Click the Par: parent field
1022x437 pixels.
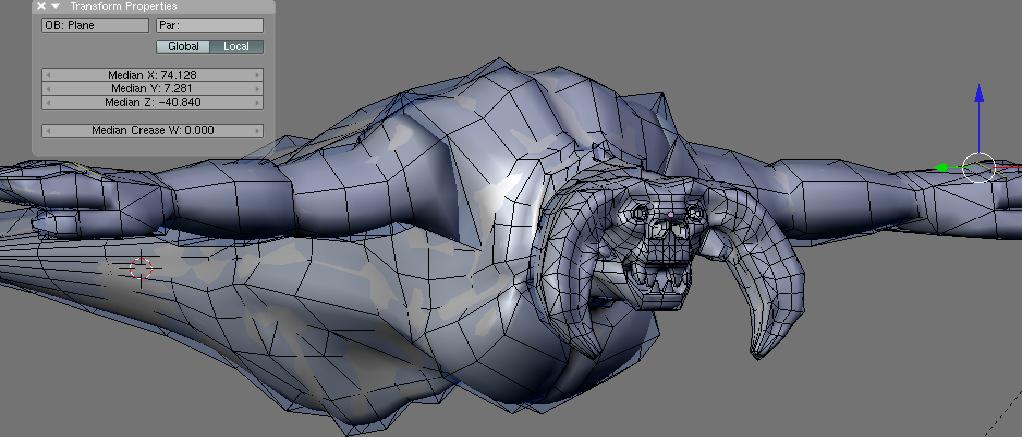pyautogui.click(x=210, y=25)
